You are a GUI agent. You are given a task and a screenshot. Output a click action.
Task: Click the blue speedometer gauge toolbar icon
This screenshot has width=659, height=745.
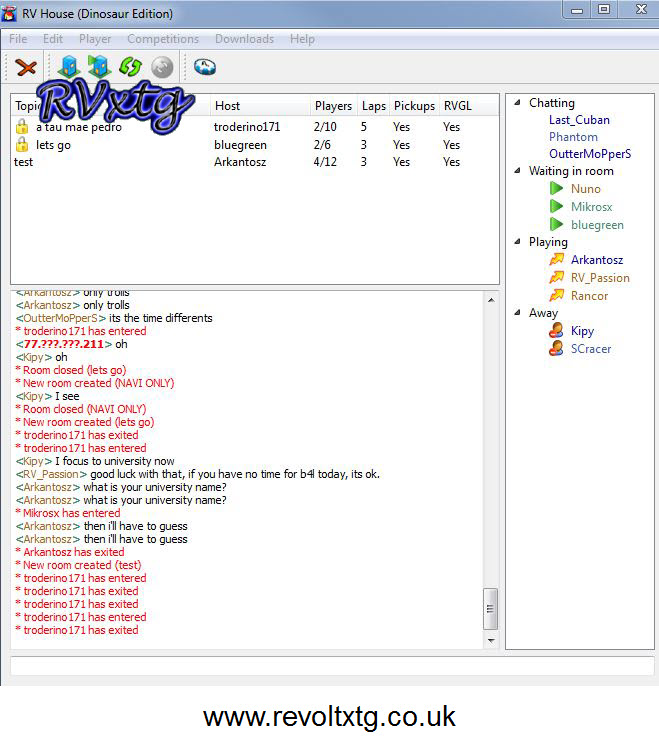click(205, 67)
